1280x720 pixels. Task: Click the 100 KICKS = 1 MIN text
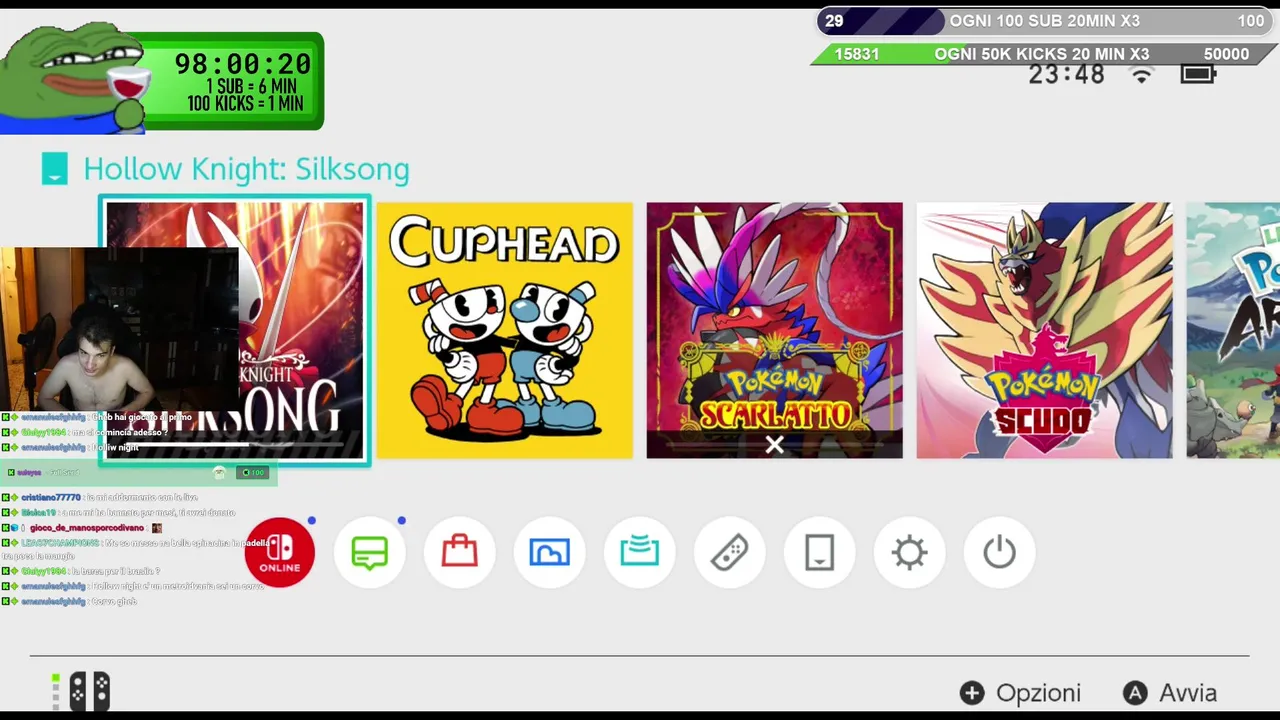[x=245, y=103]
